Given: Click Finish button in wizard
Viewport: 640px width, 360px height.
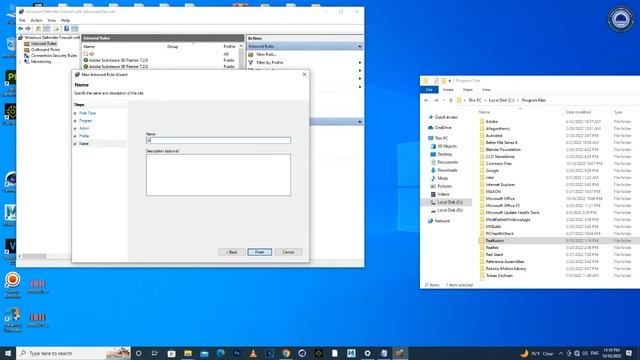Looking at the screenshot, I should (x=260, y=252).
